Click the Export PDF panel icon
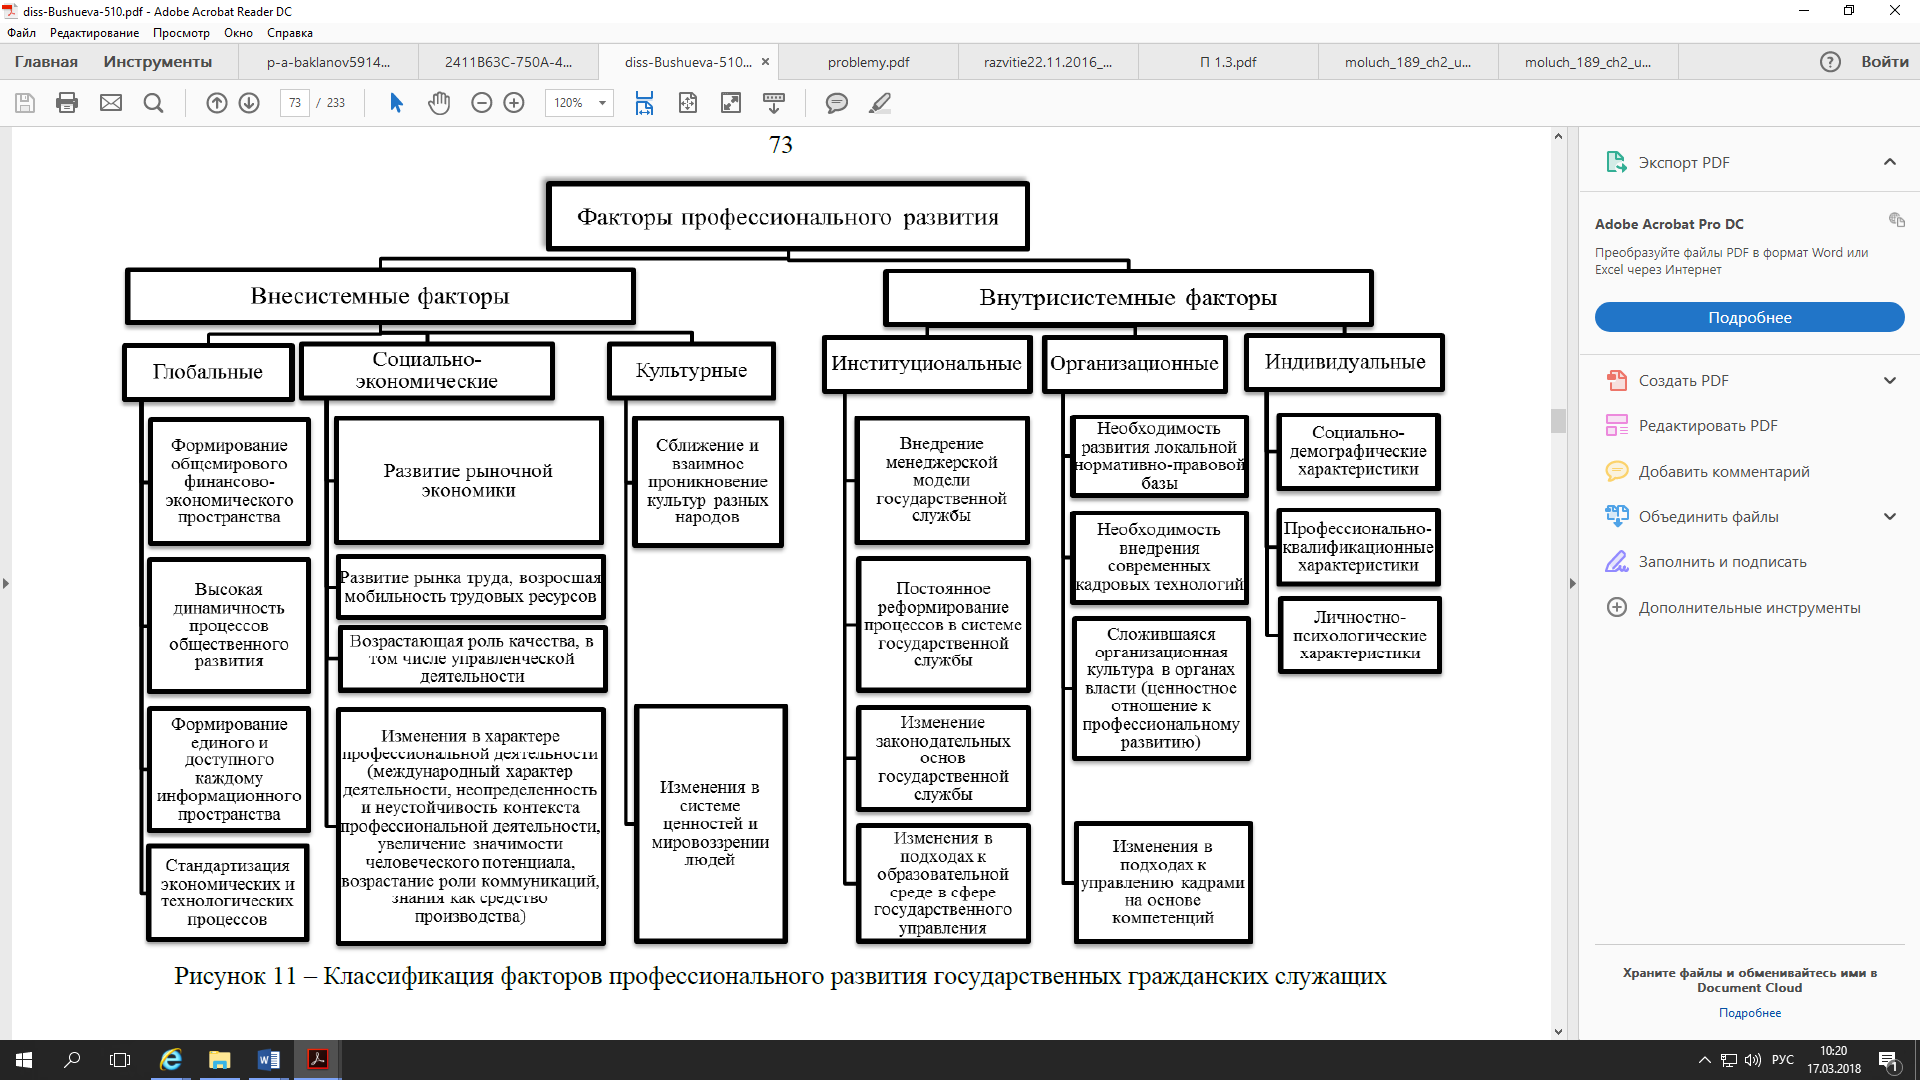The image size is (1920, 1080). click(x=1616, y=162)
